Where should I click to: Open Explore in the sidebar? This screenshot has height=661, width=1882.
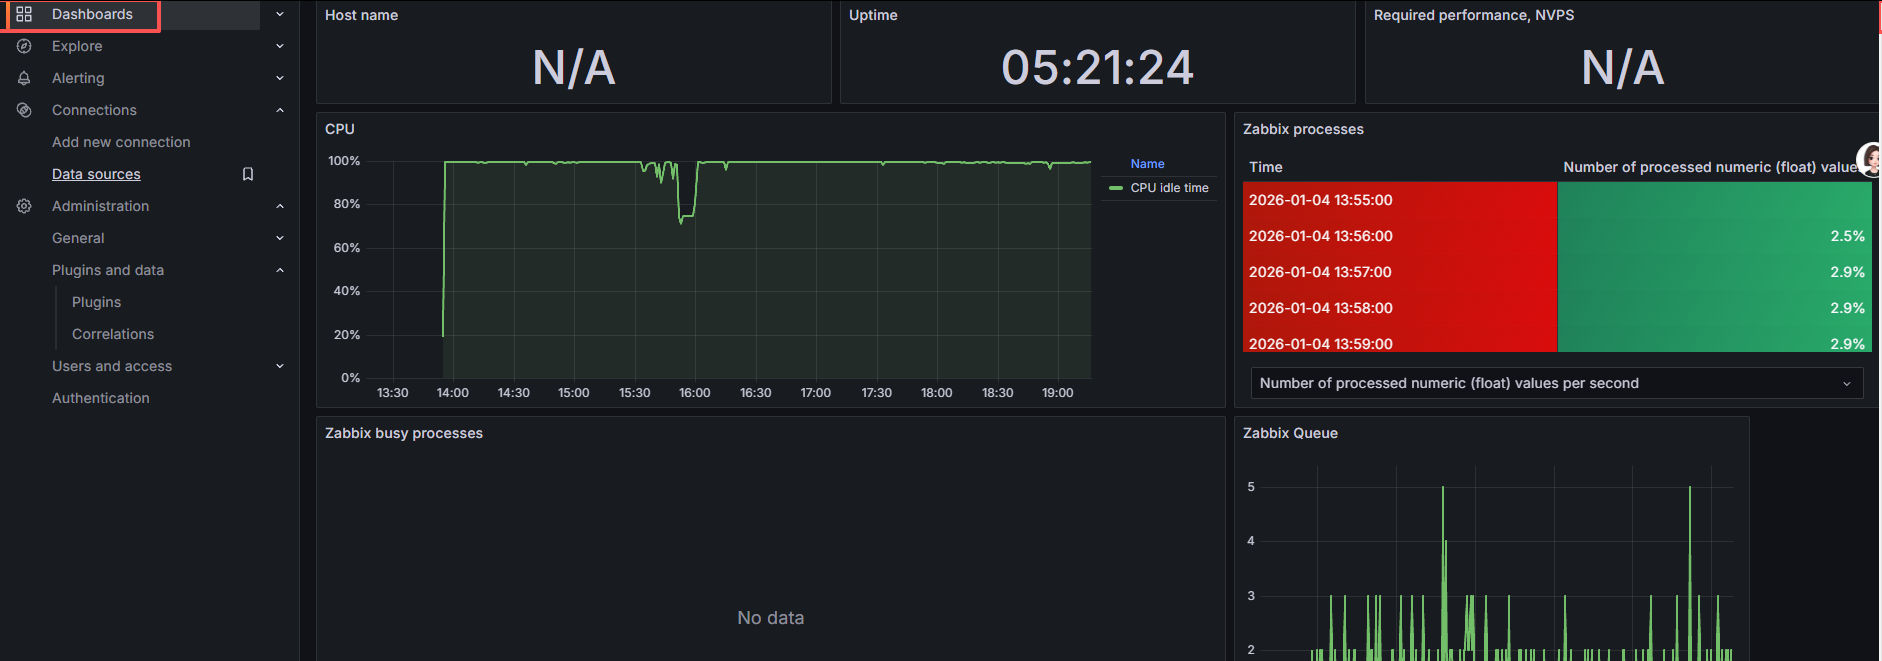point(77,46)
